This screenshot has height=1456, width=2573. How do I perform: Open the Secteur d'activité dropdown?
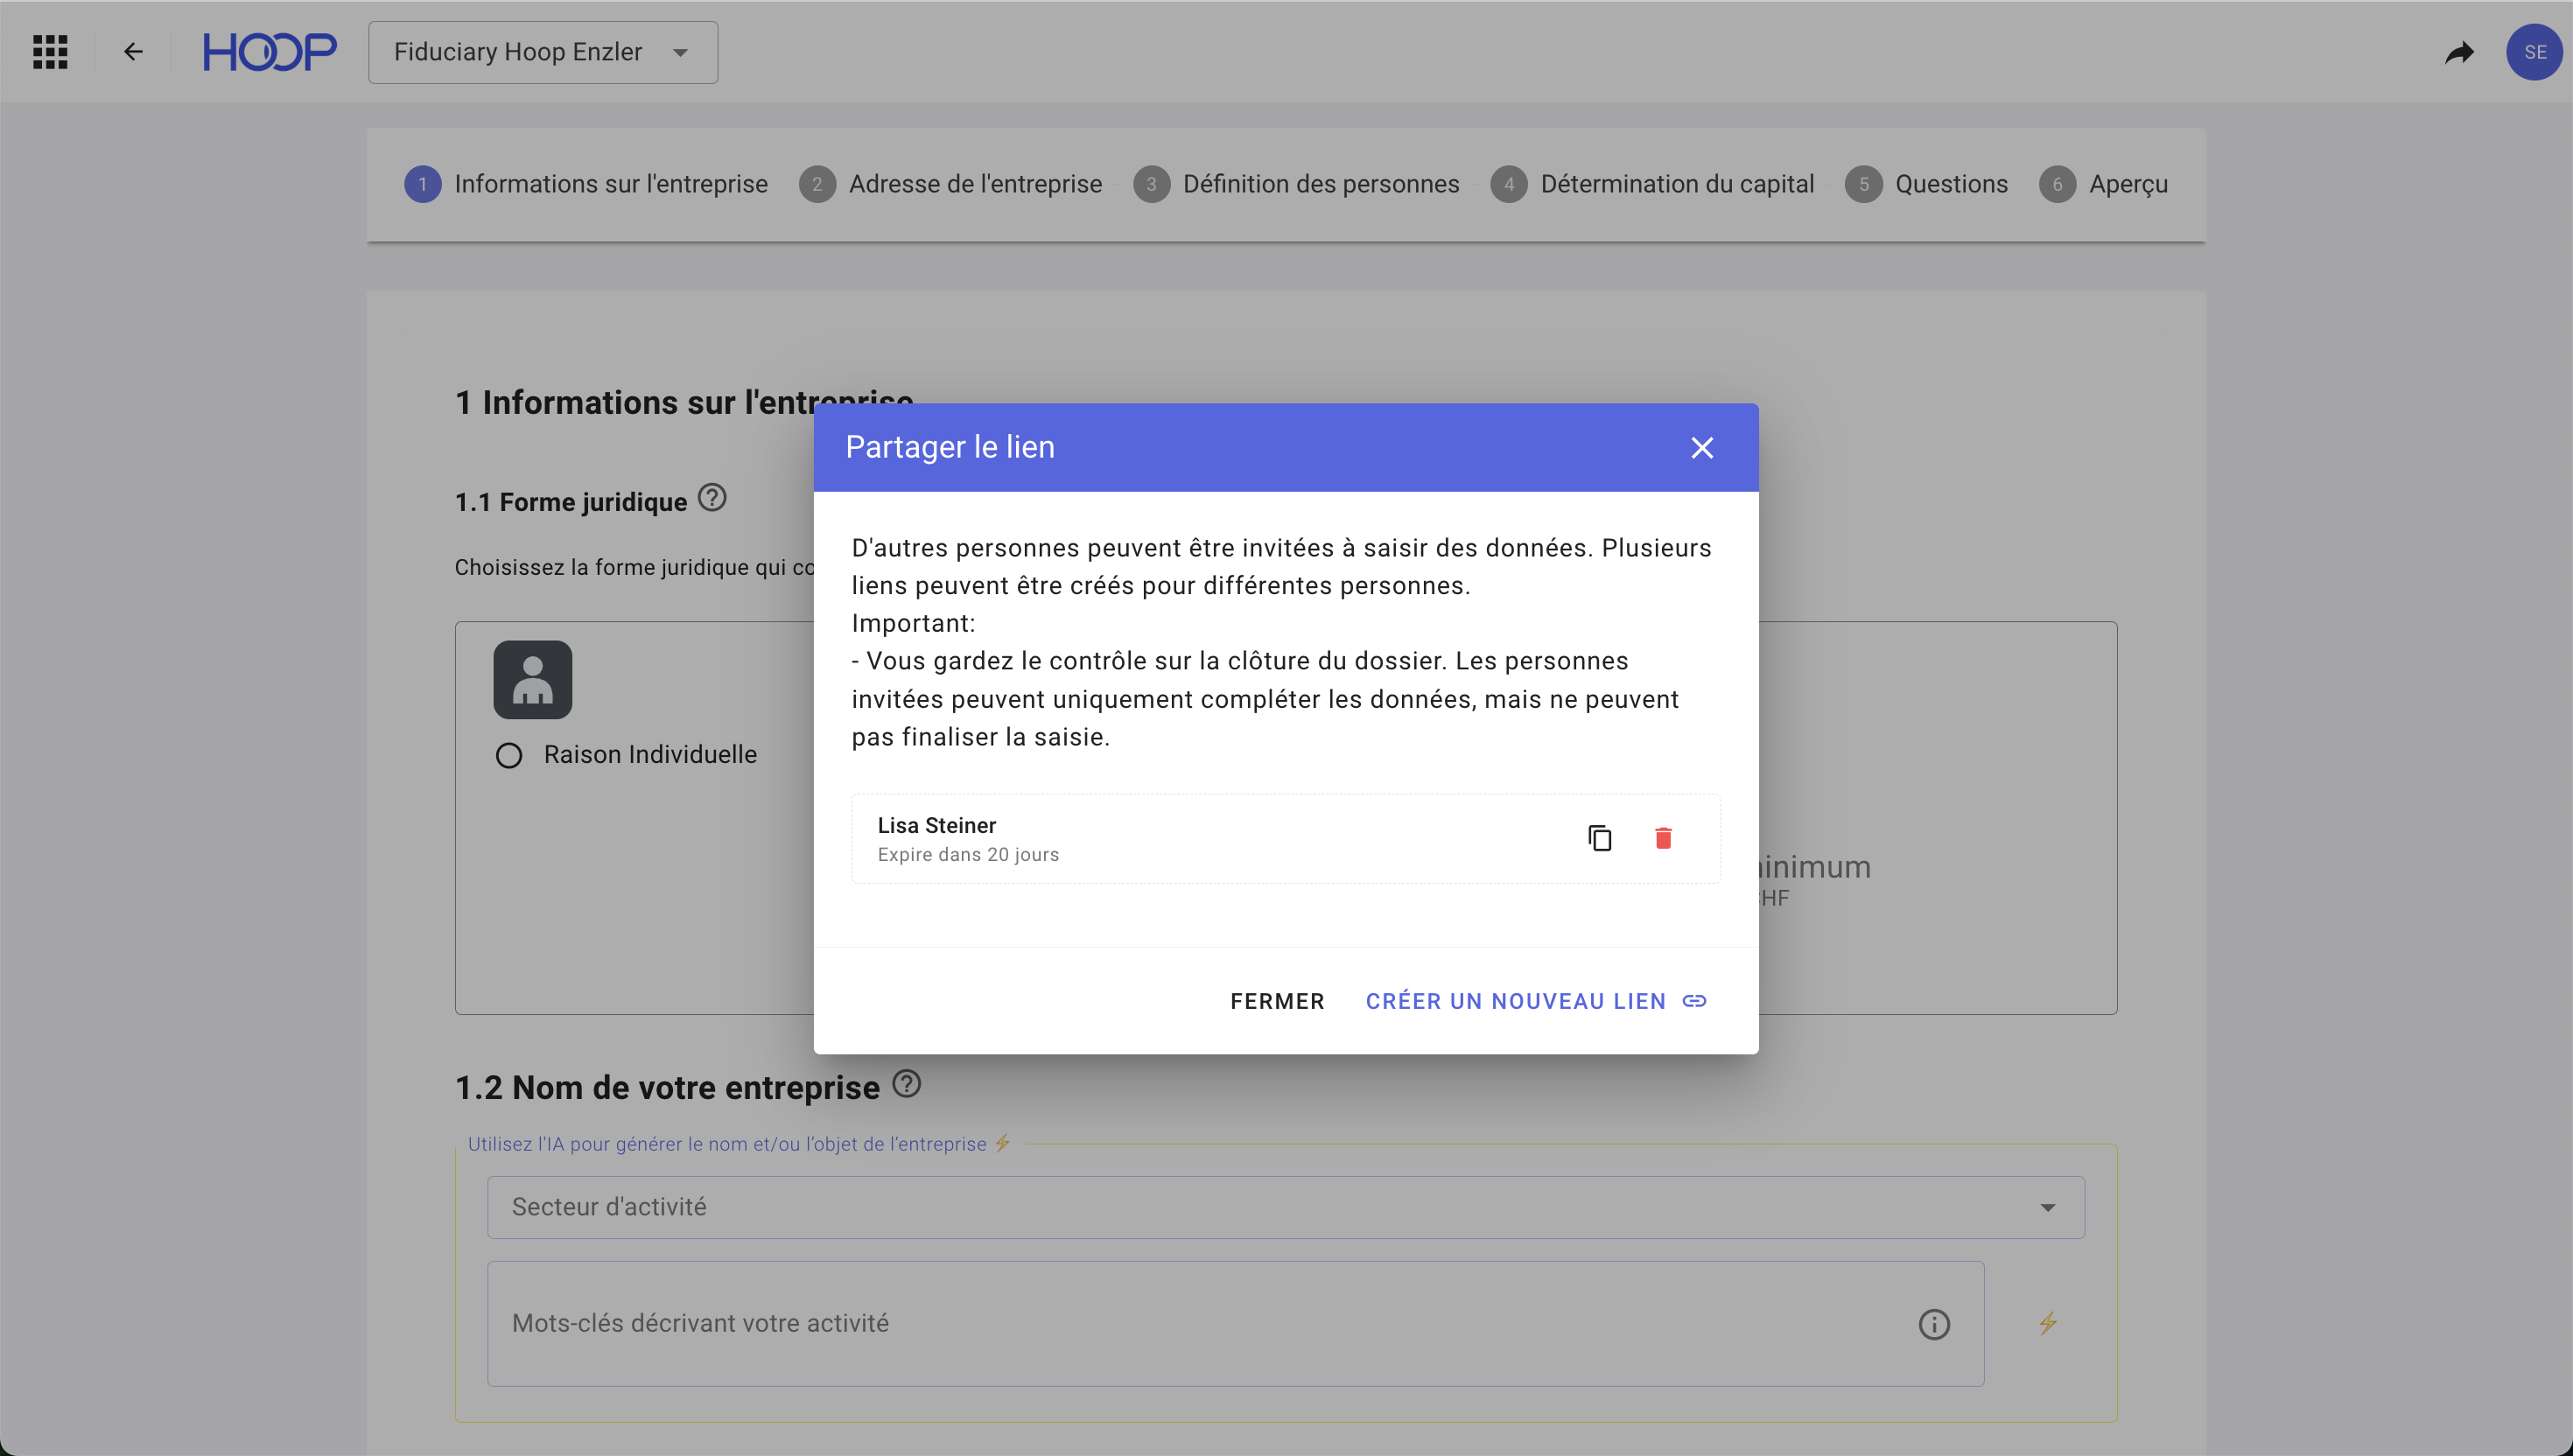1285,1207
